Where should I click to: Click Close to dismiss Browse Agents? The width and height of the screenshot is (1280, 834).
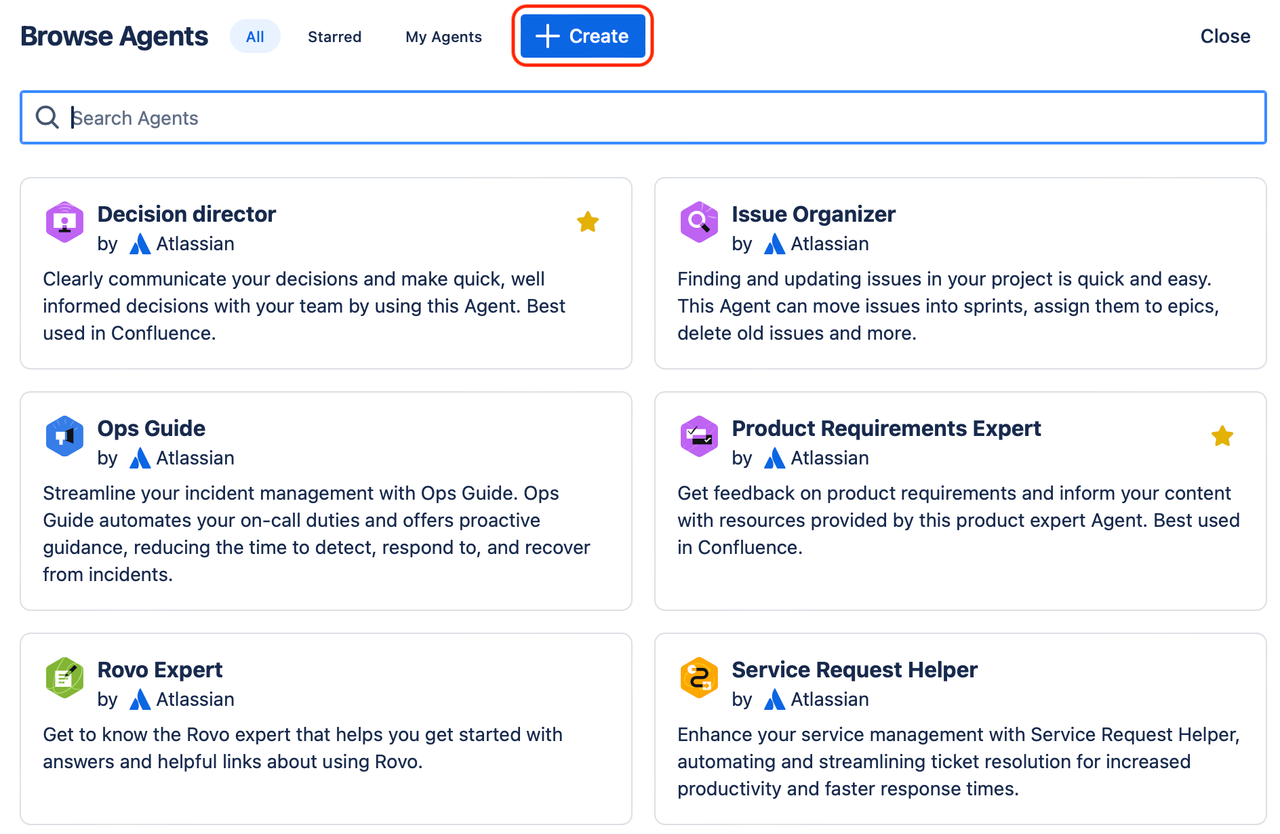(x=1224, y=36)
